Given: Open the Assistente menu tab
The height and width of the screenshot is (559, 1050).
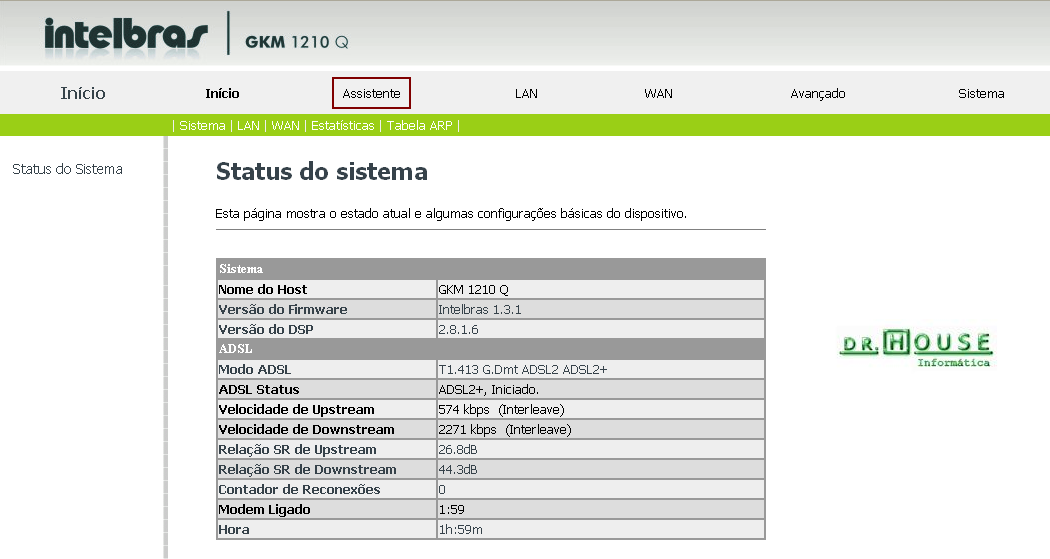Looking at the screenshot, I should click(371, 93).
